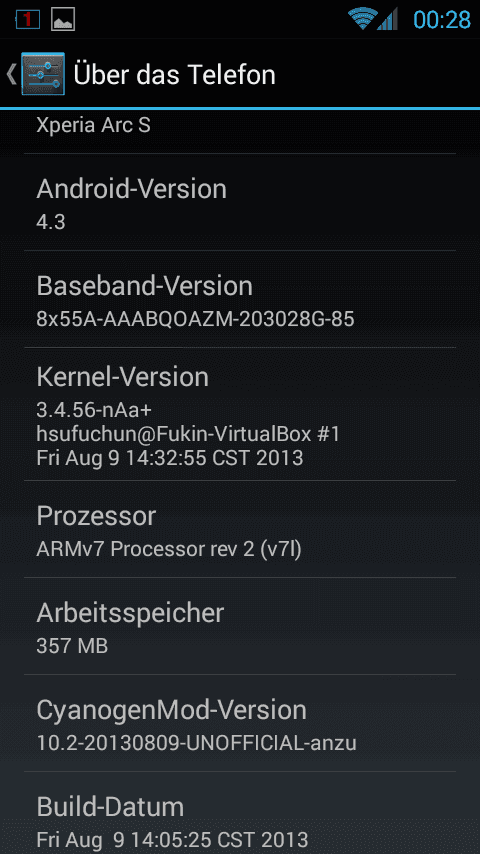This screenshot has width=480, height=854.
Task: Select the Arbeitsspeicher 357 MB entry
Action: coord(240,626)
